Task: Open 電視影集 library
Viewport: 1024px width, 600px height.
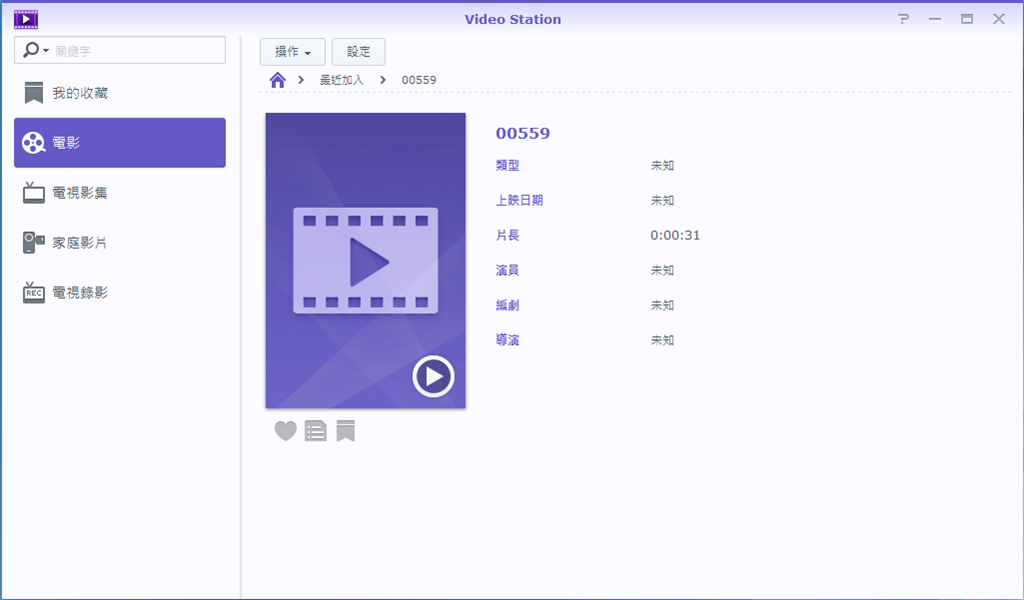Action: (120, 193)
